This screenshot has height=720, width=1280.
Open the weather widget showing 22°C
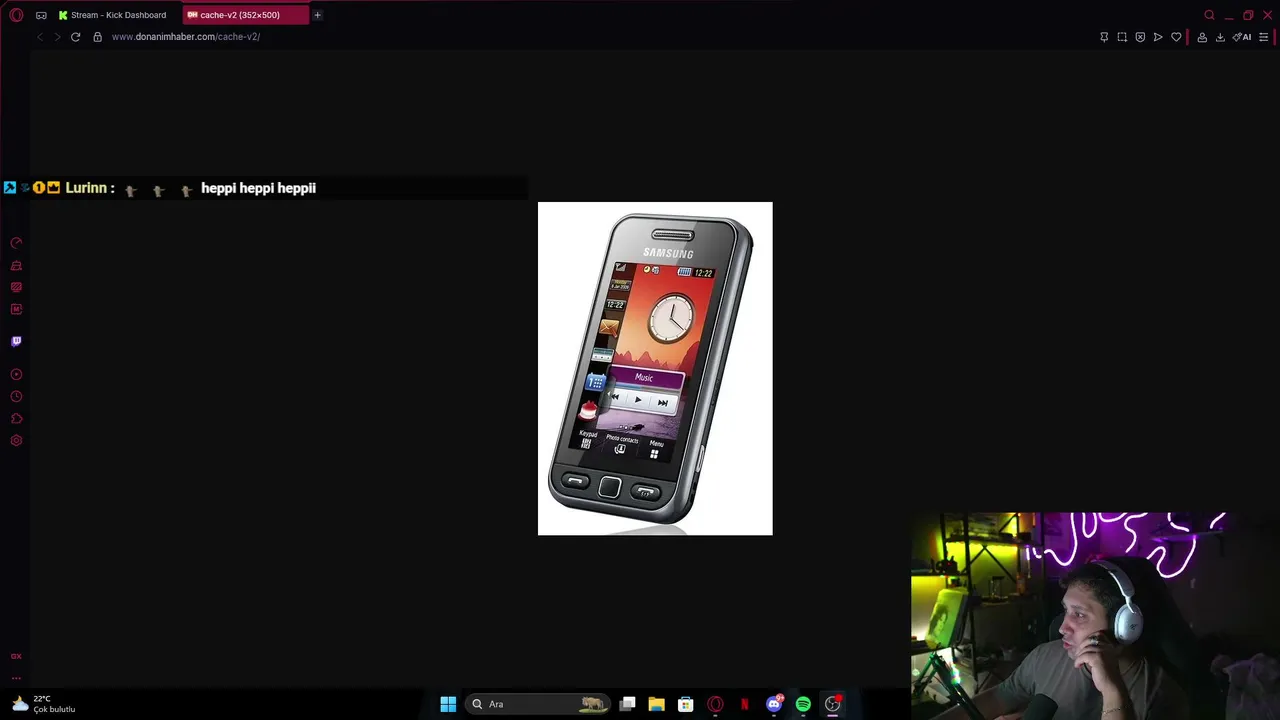point(42,704)
